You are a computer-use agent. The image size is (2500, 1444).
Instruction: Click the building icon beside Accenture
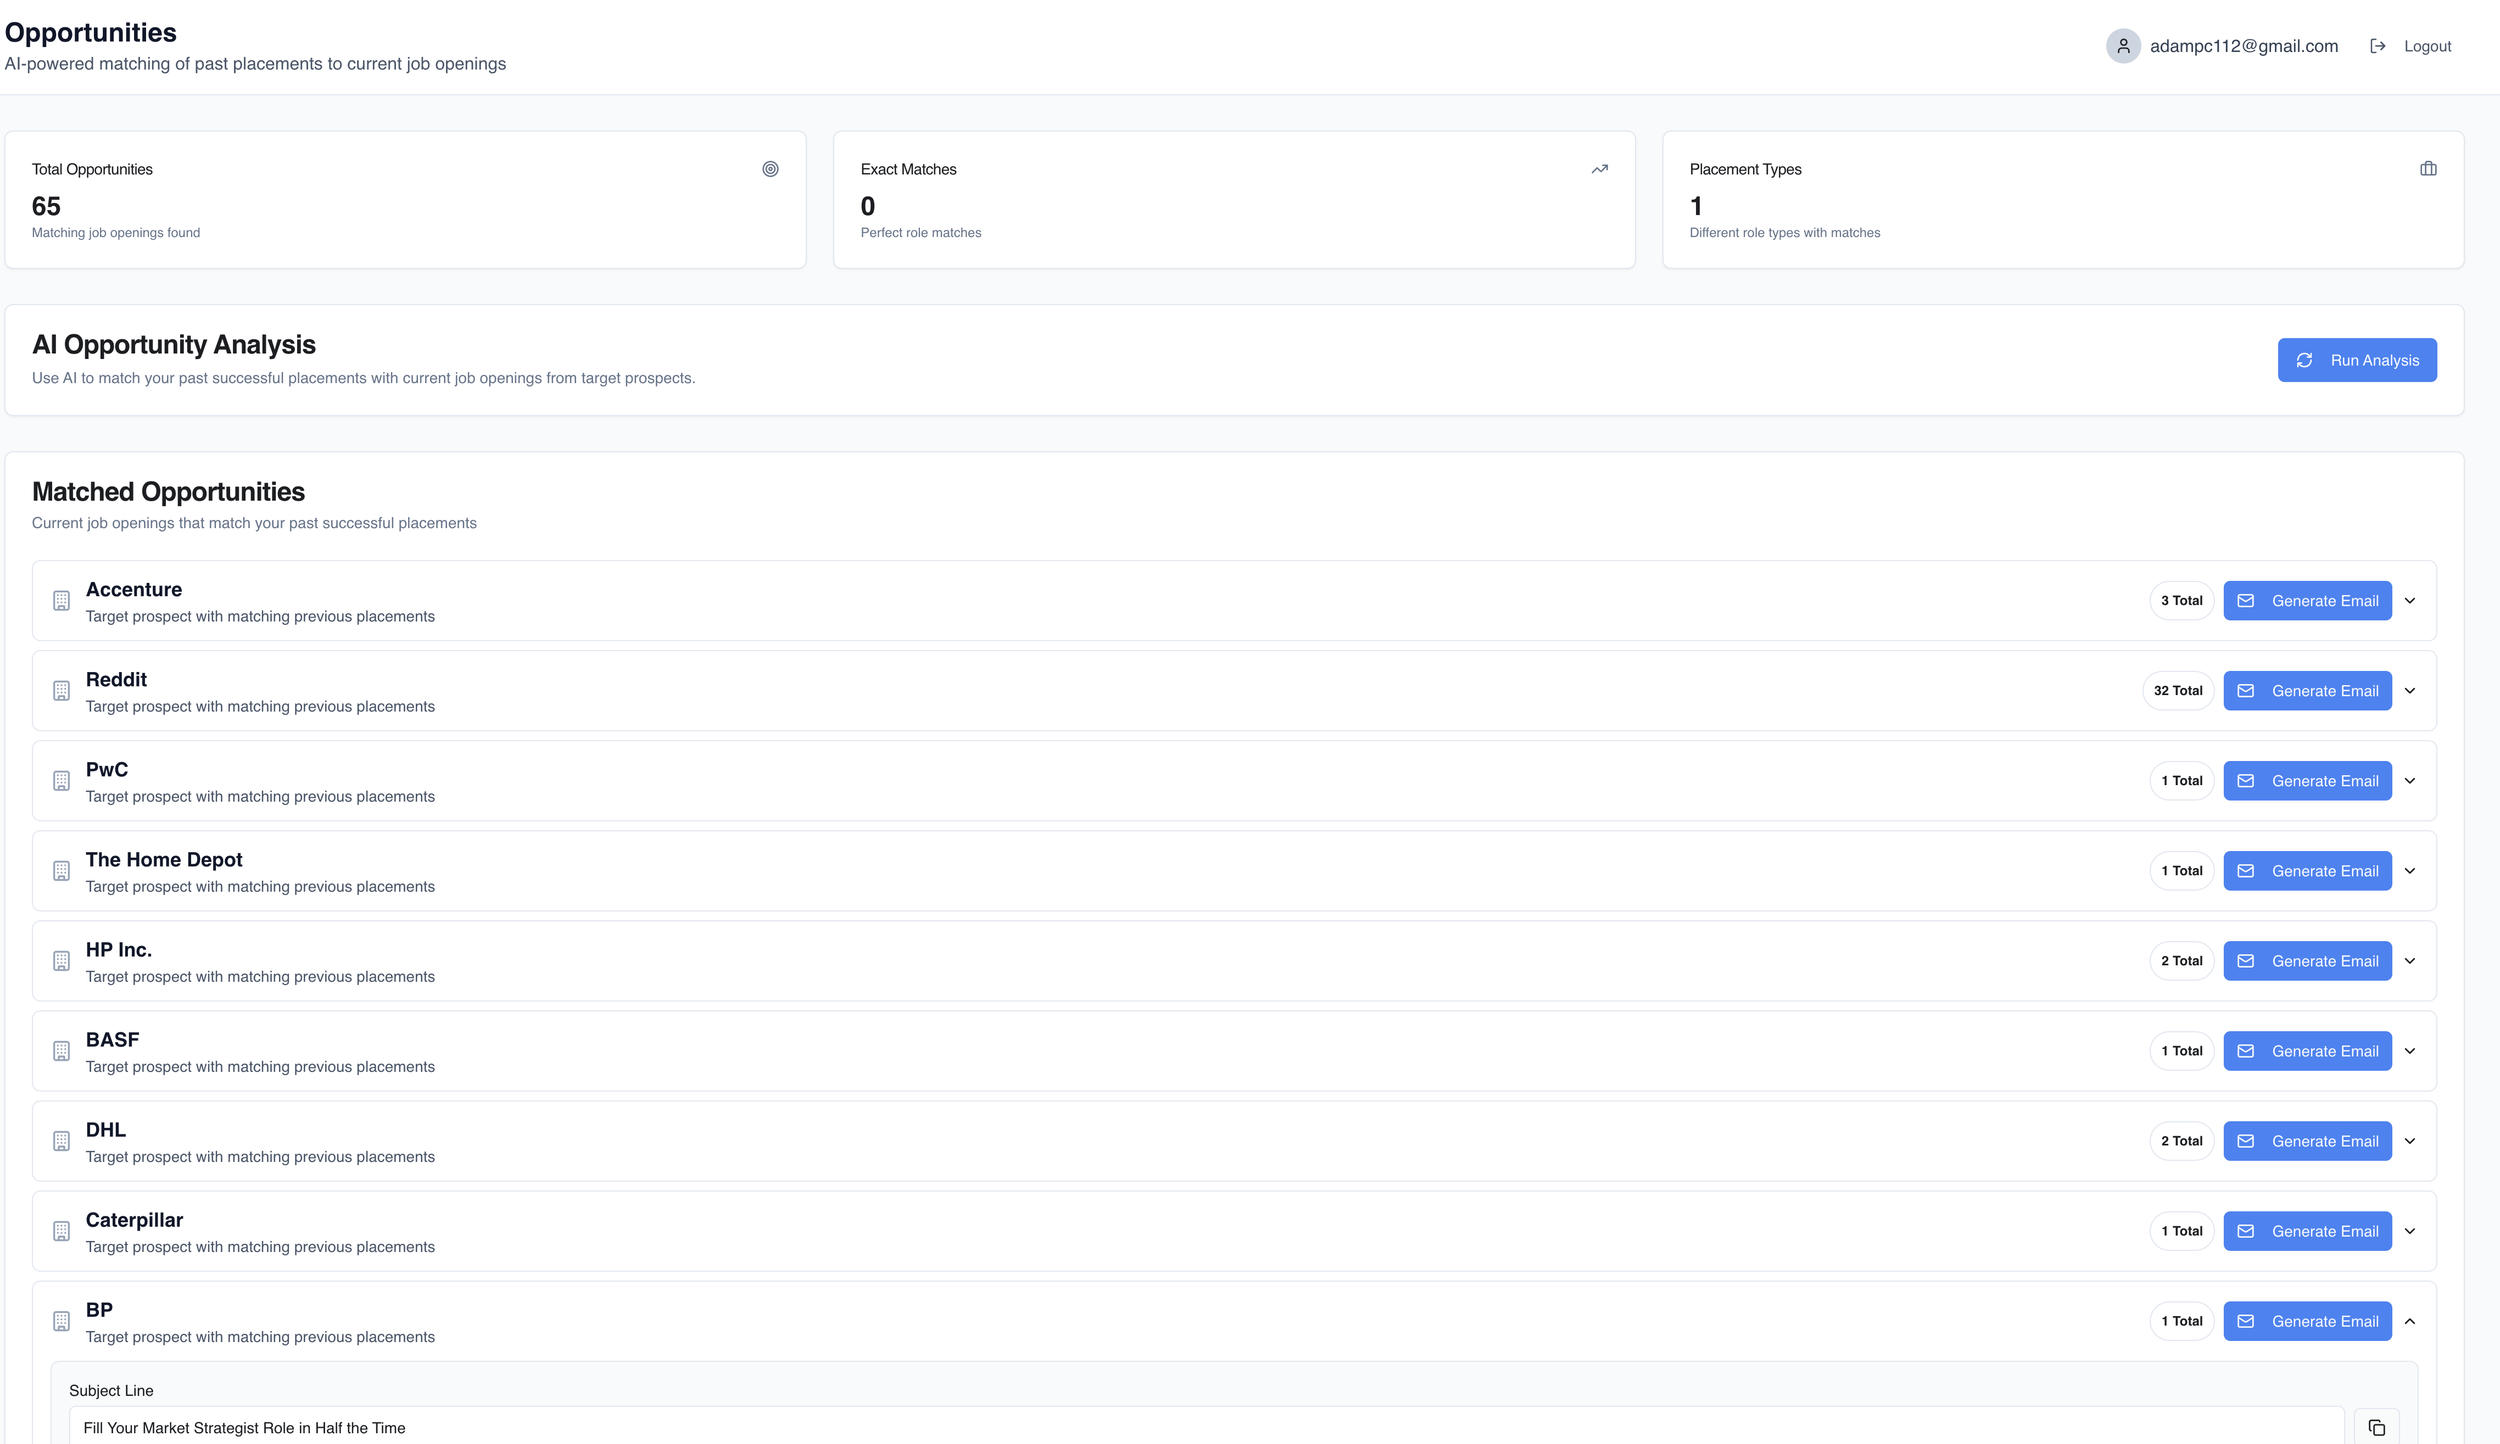(61, 601)
